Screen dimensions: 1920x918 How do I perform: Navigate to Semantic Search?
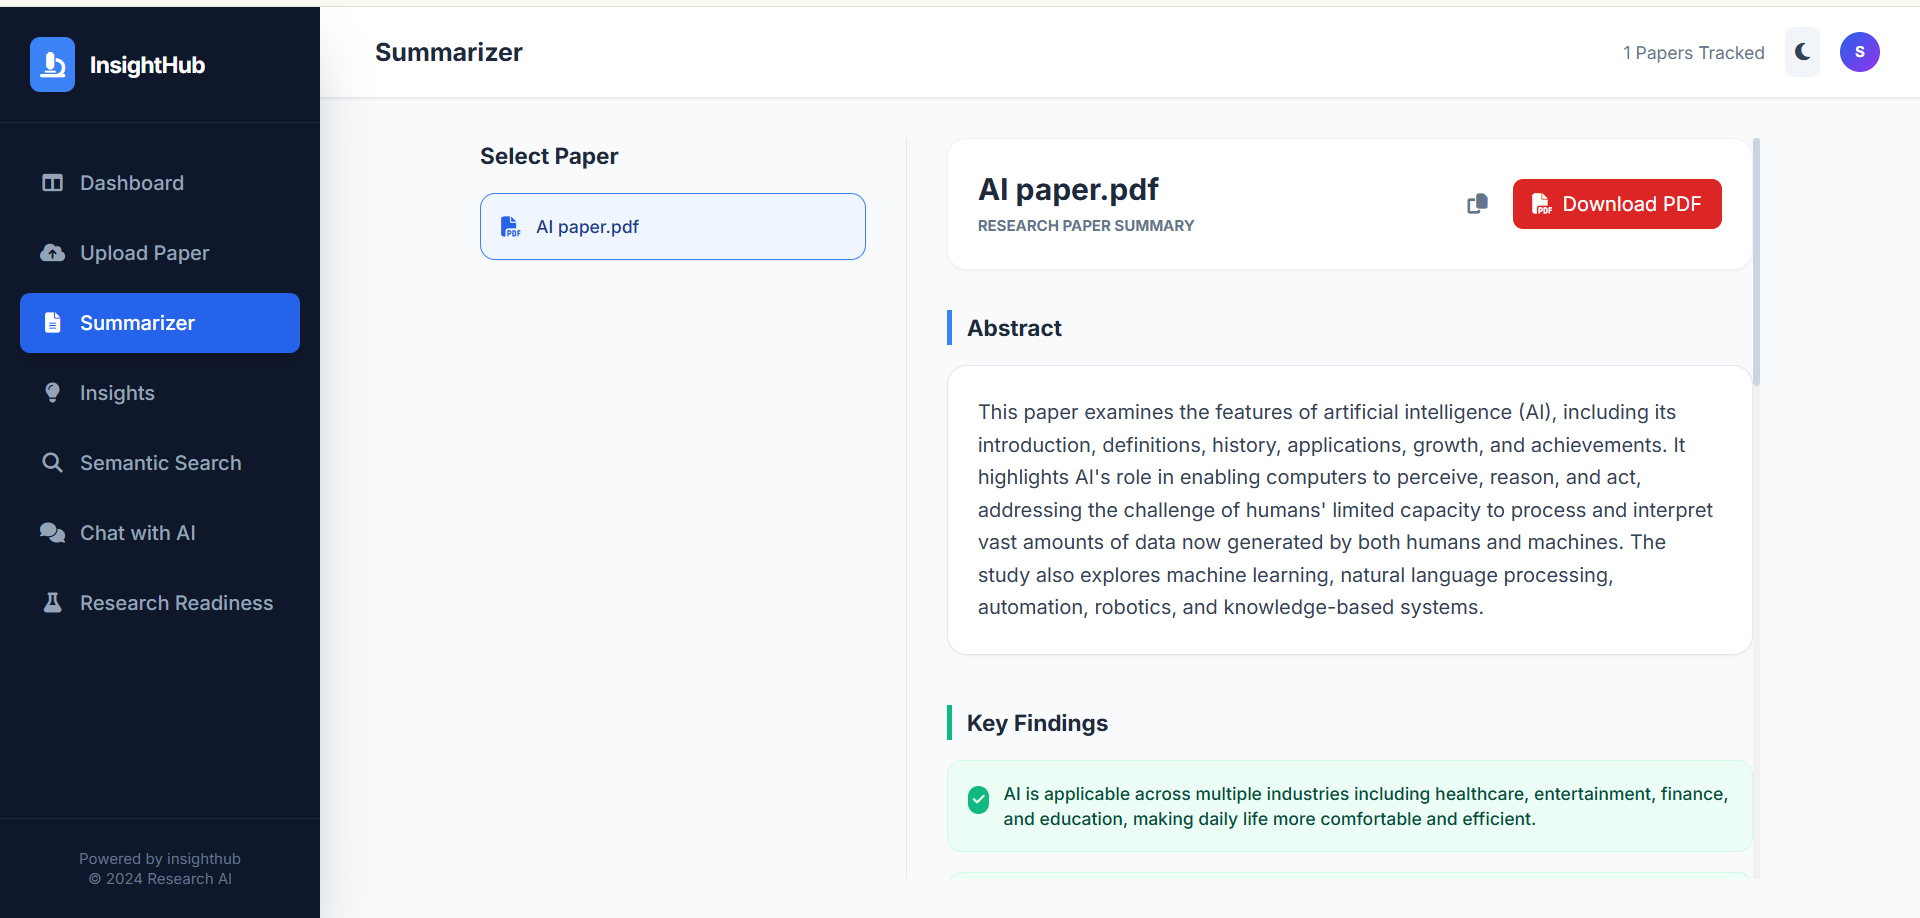tap(160, 463)
